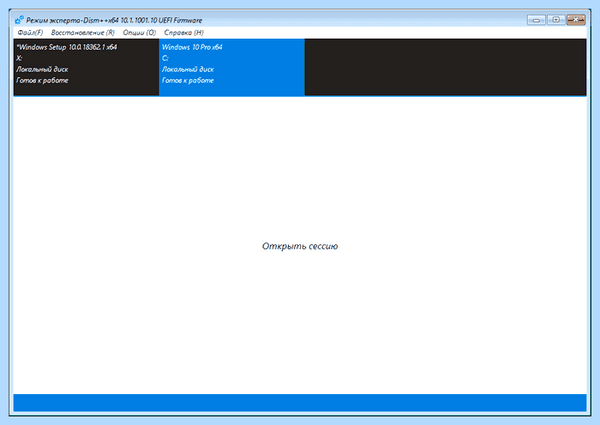The height and width of the screenshot is (425, 600).
Task: Select the Windows Setup 10.0.18362.1 x64 image tile
Action: pos(86,67)
